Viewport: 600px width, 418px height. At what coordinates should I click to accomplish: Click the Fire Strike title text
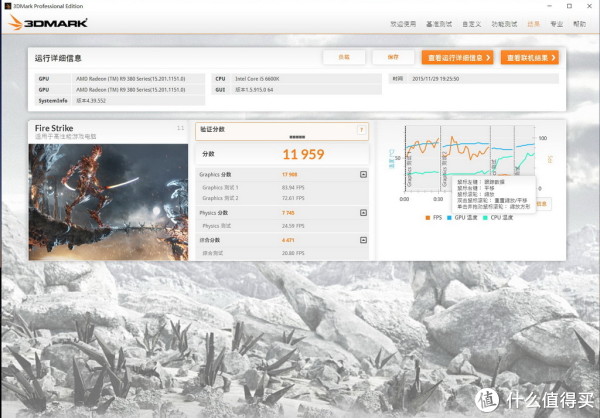coord(54,128)
